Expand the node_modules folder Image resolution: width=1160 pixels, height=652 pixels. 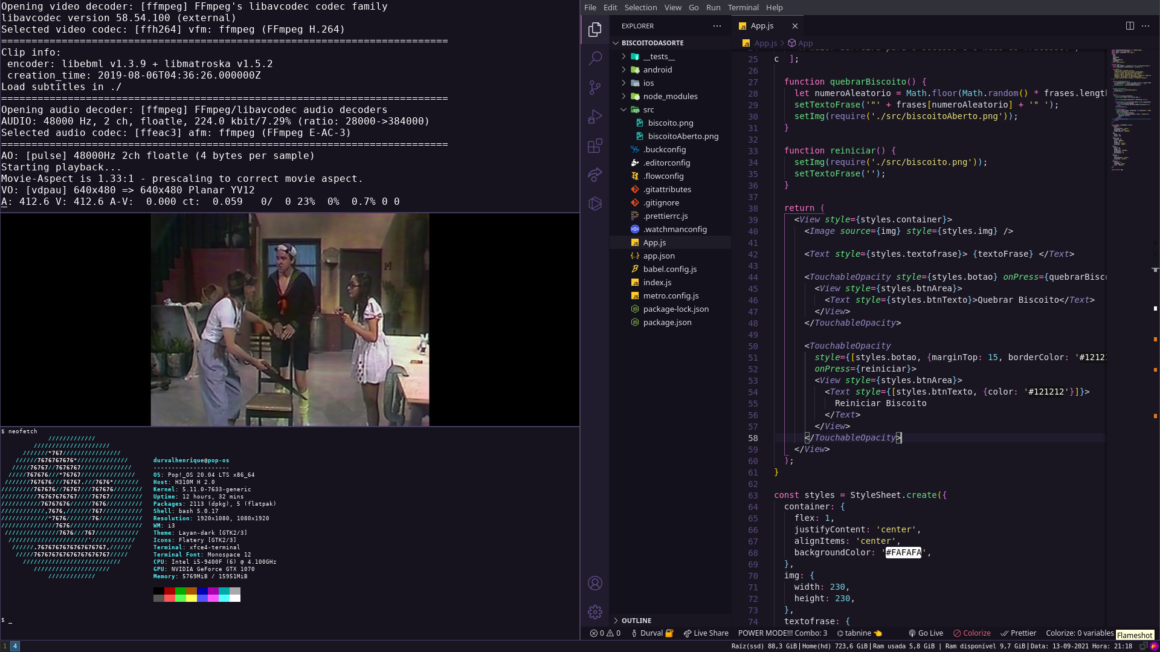point(668,95)
